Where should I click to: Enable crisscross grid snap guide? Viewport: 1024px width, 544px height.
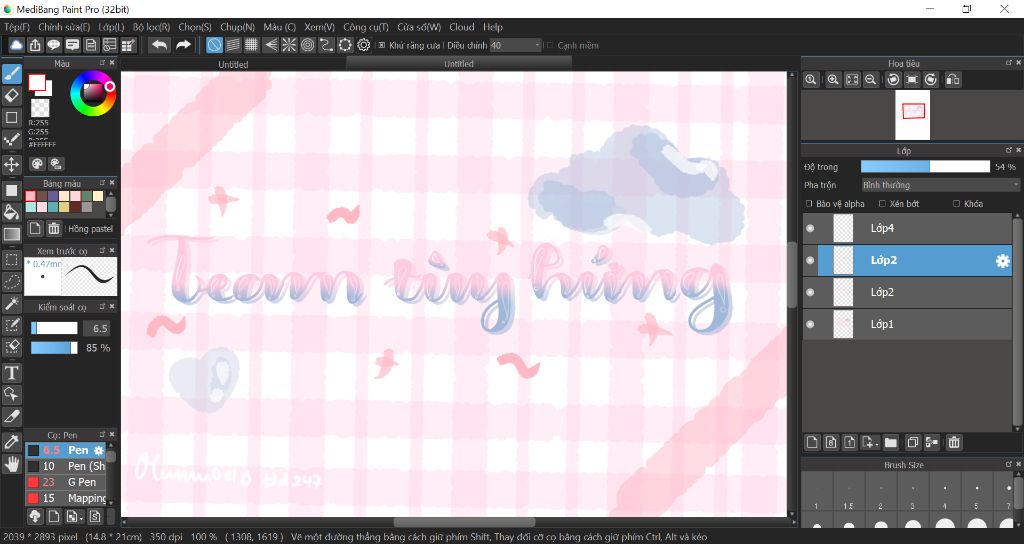click(251, 45)
